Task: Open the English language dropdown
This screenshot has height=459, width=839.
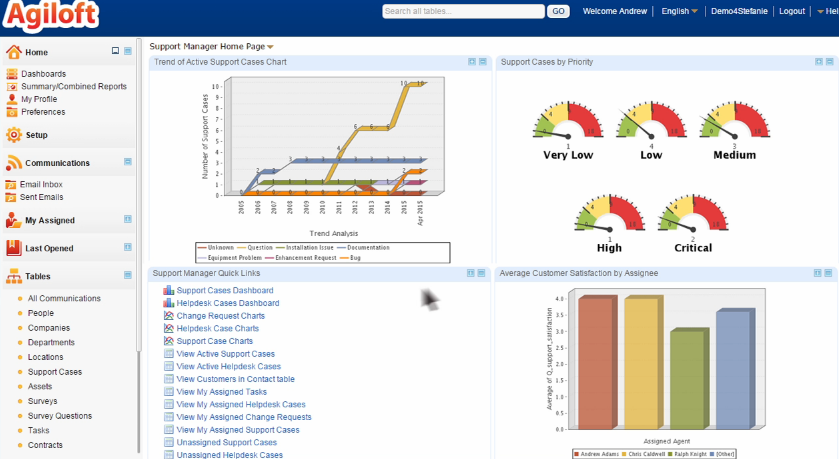Action: point(694,12)
